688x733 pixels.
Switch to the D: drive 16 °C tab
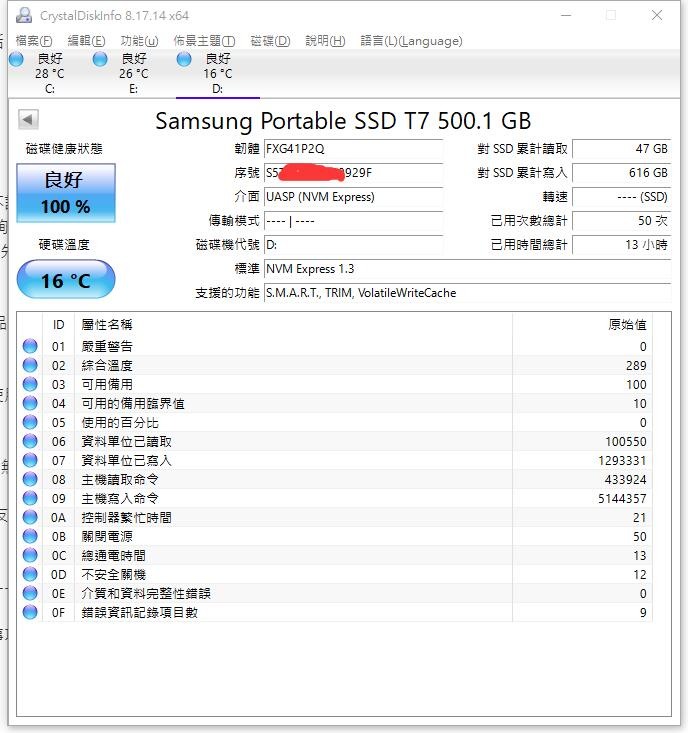pyautogui.click(x=218, y=73)
